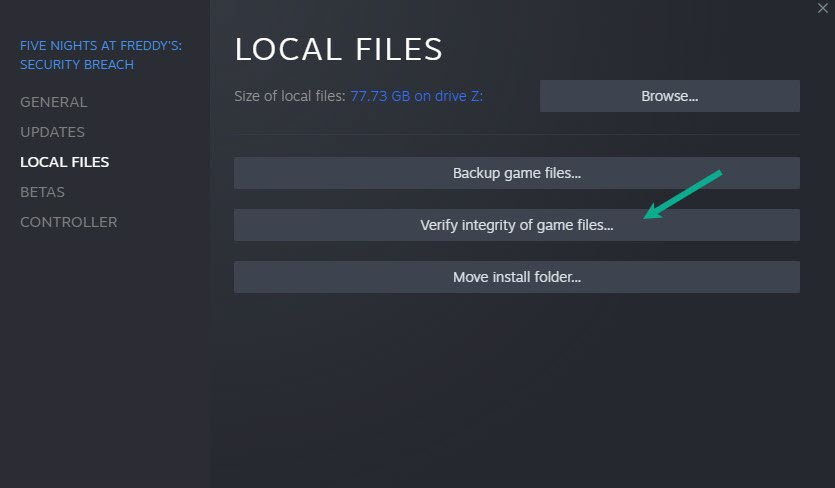
Task: Open the GENERAL settings section
Action: tap(53, 102)
